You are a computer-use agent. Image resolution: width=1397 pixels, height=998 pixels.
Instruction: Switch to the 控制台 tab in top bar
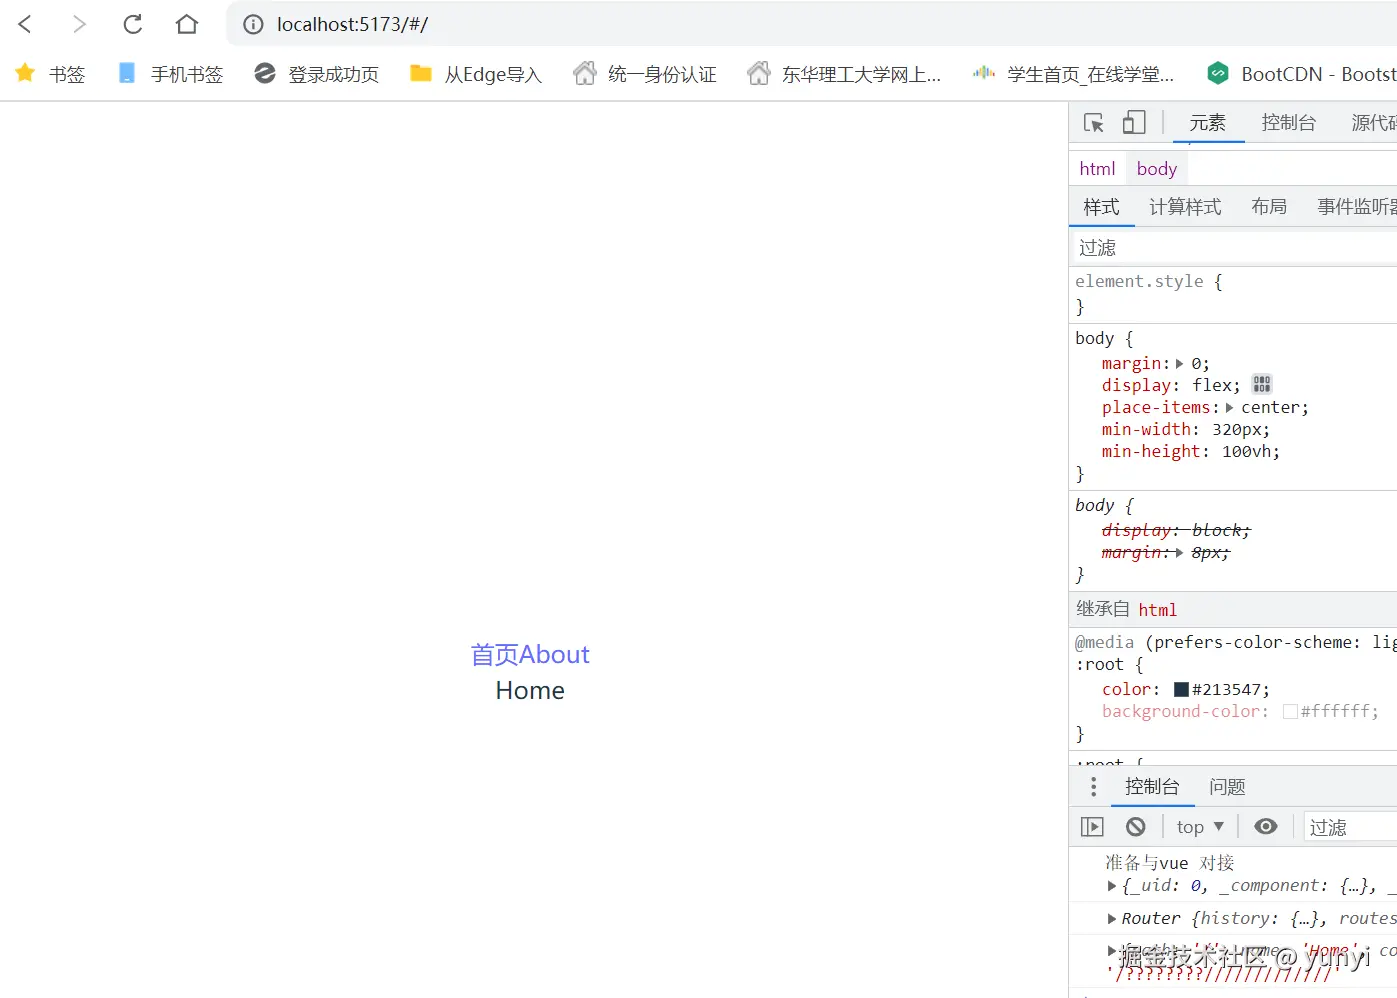pyautogui.click(x=1288, y=123)
